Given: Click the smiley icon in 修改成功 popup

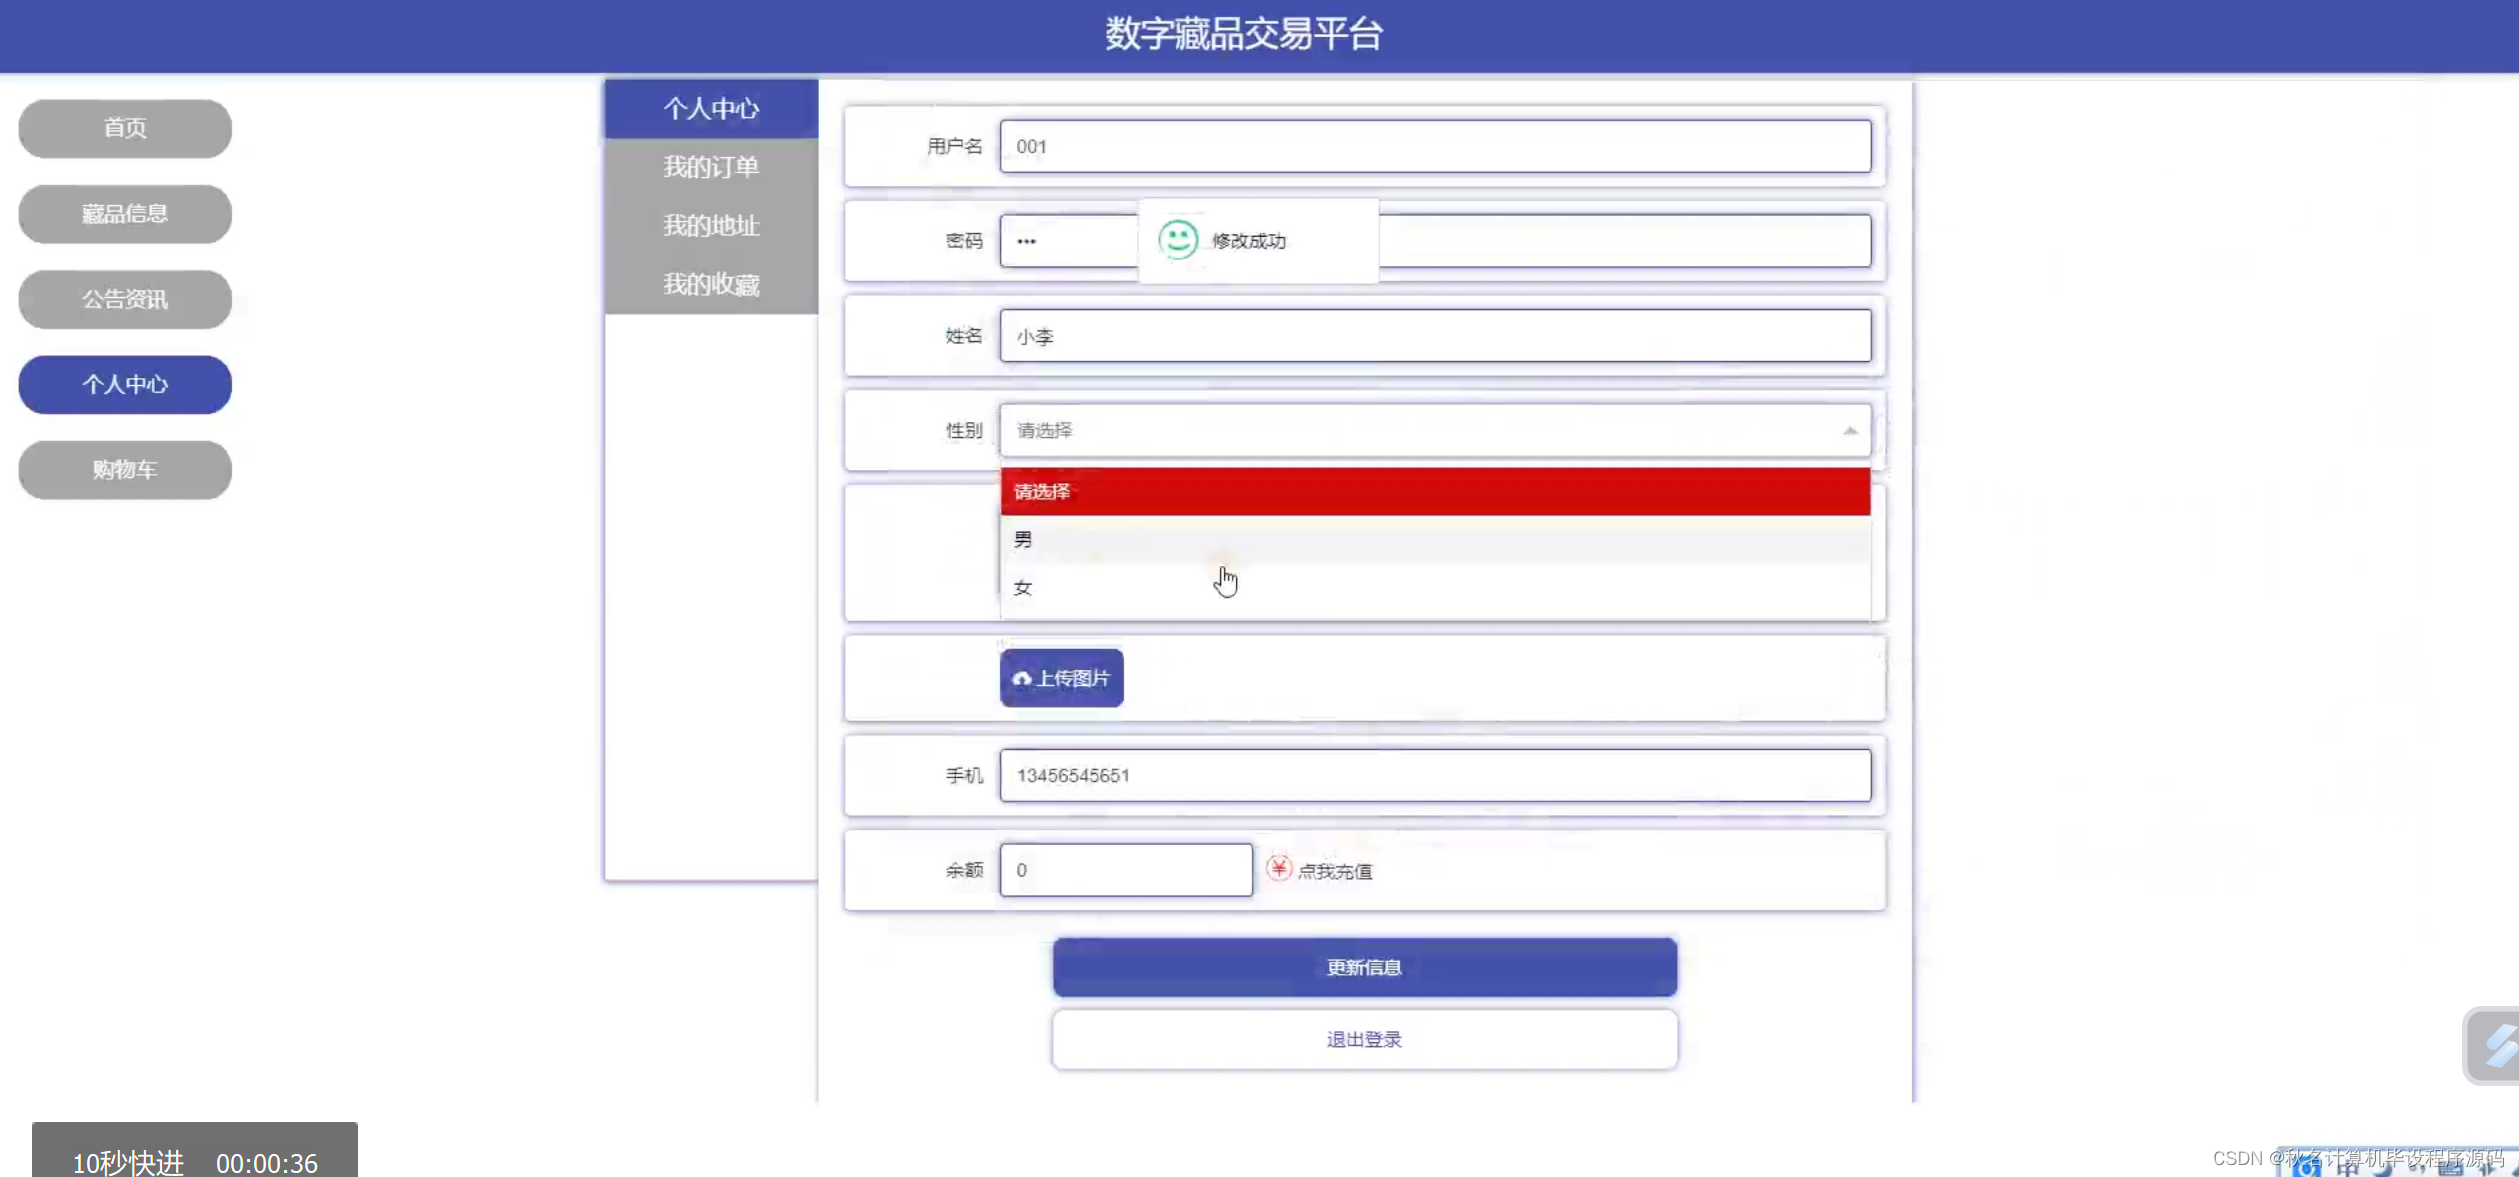Looking at the screenshot, I should click(x=1177, y=240).
